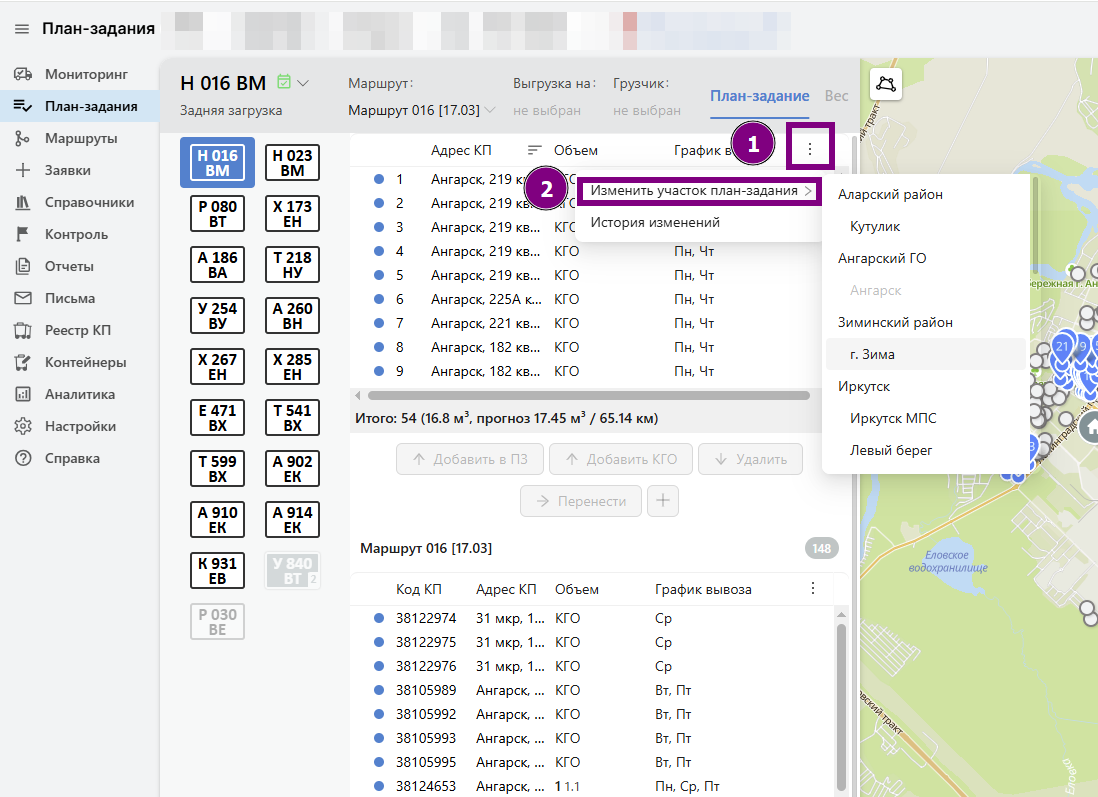Select г. Зима from the district list
1098x797 pixels.
(872, 354)
